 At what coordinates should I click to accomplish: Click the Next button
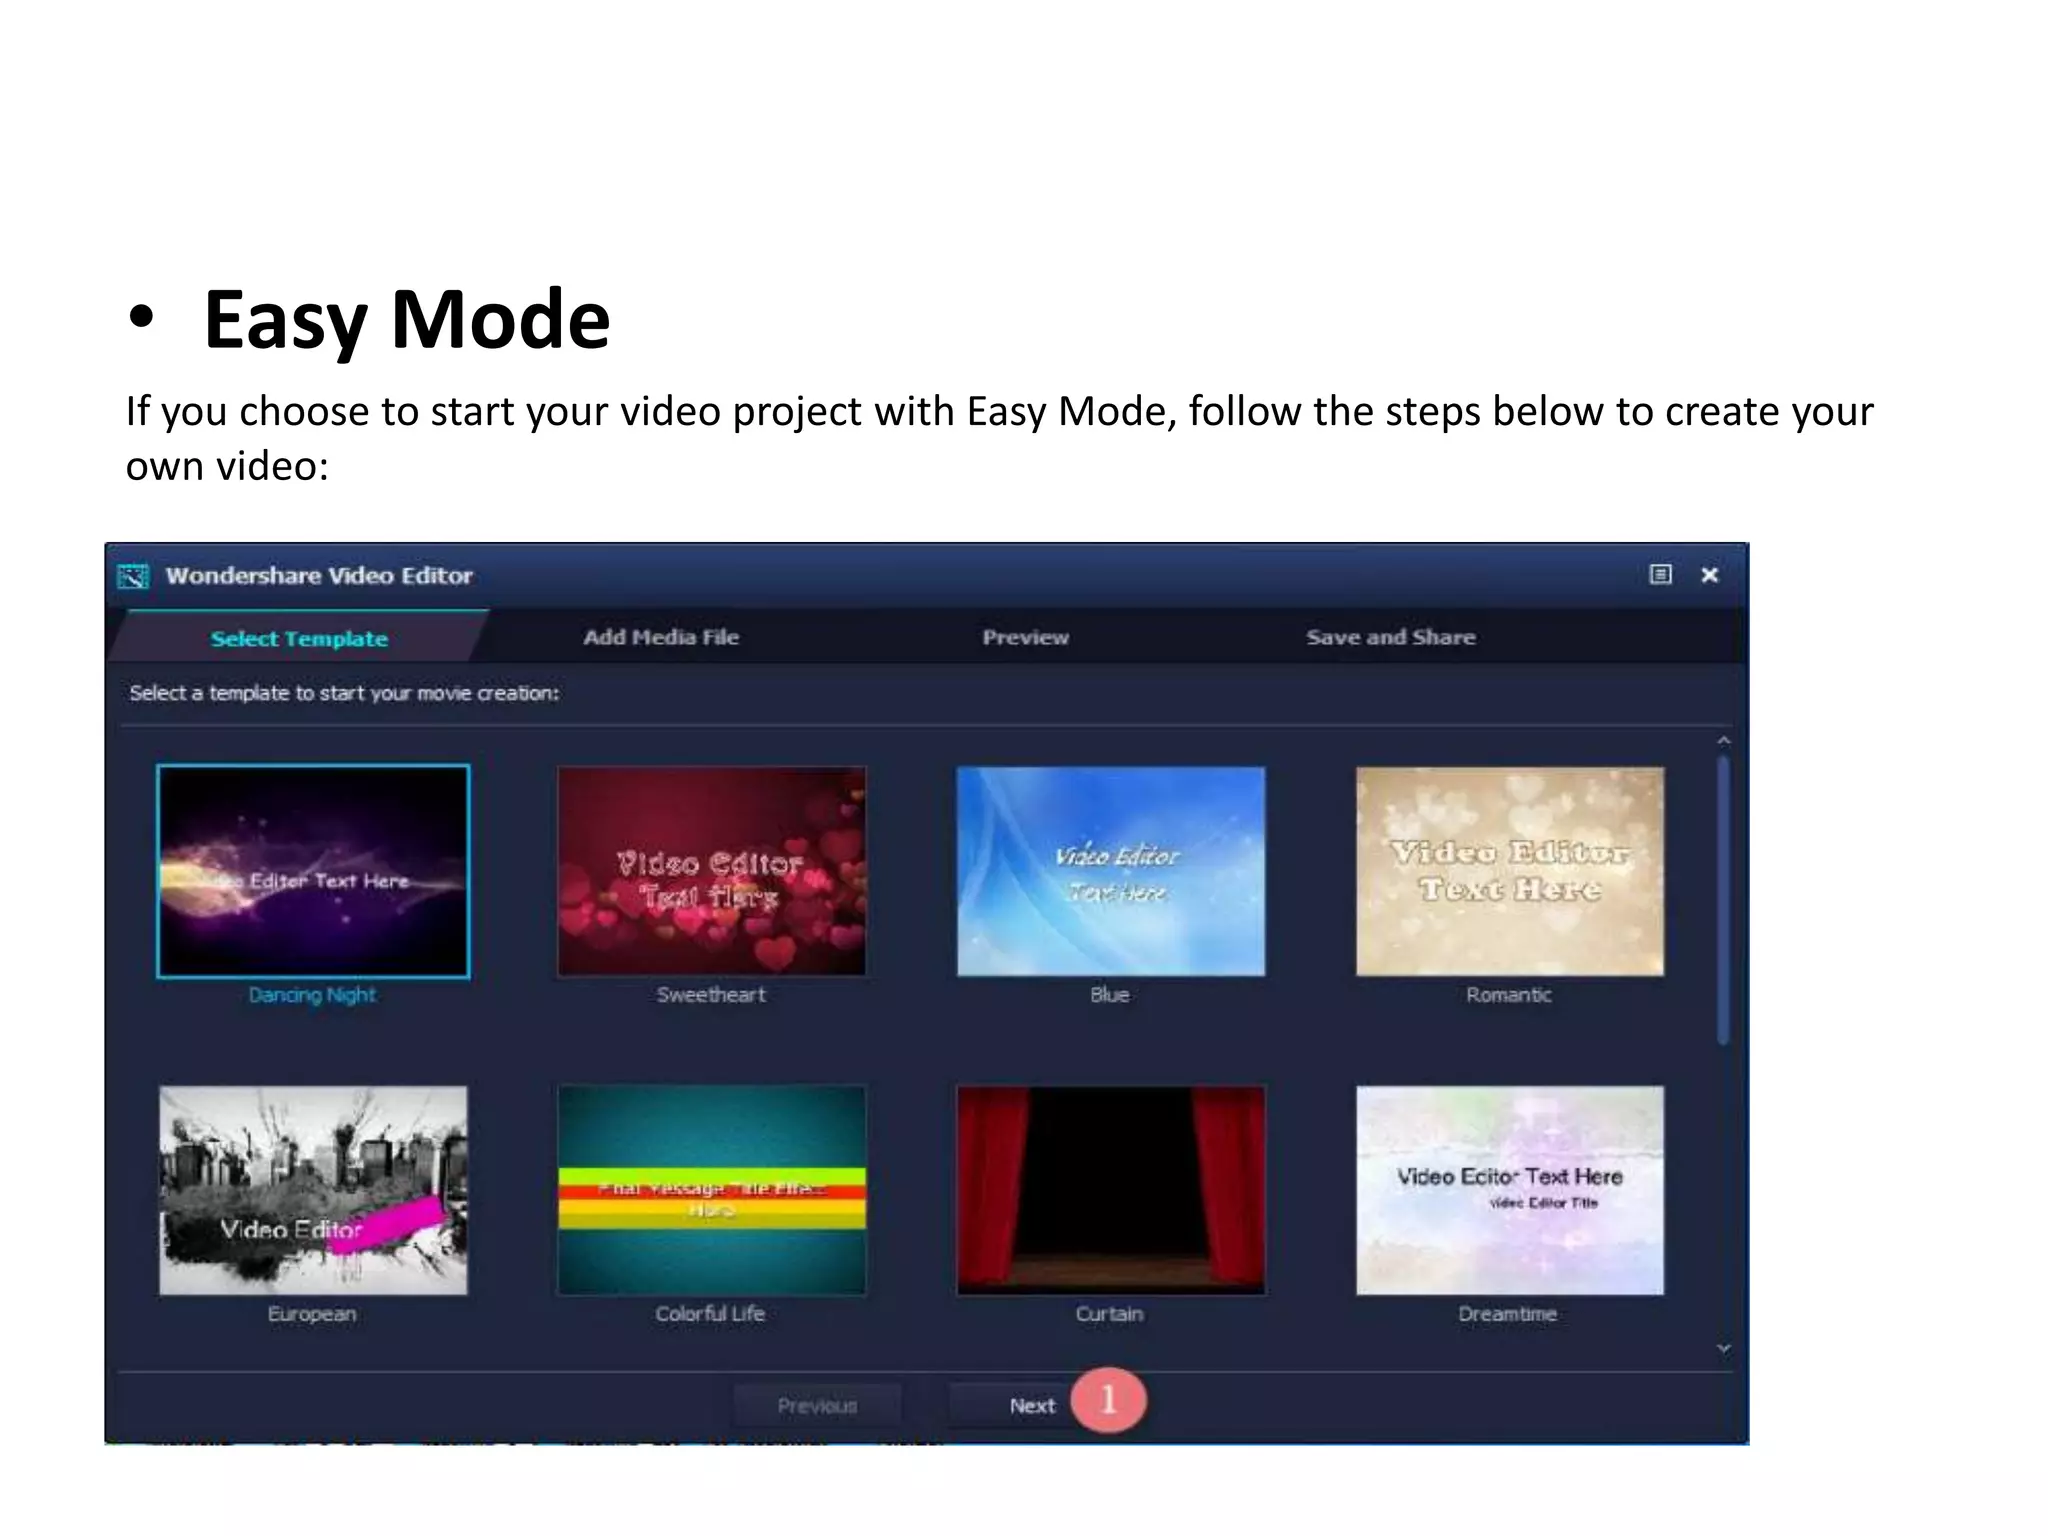coord(1031,1405)
